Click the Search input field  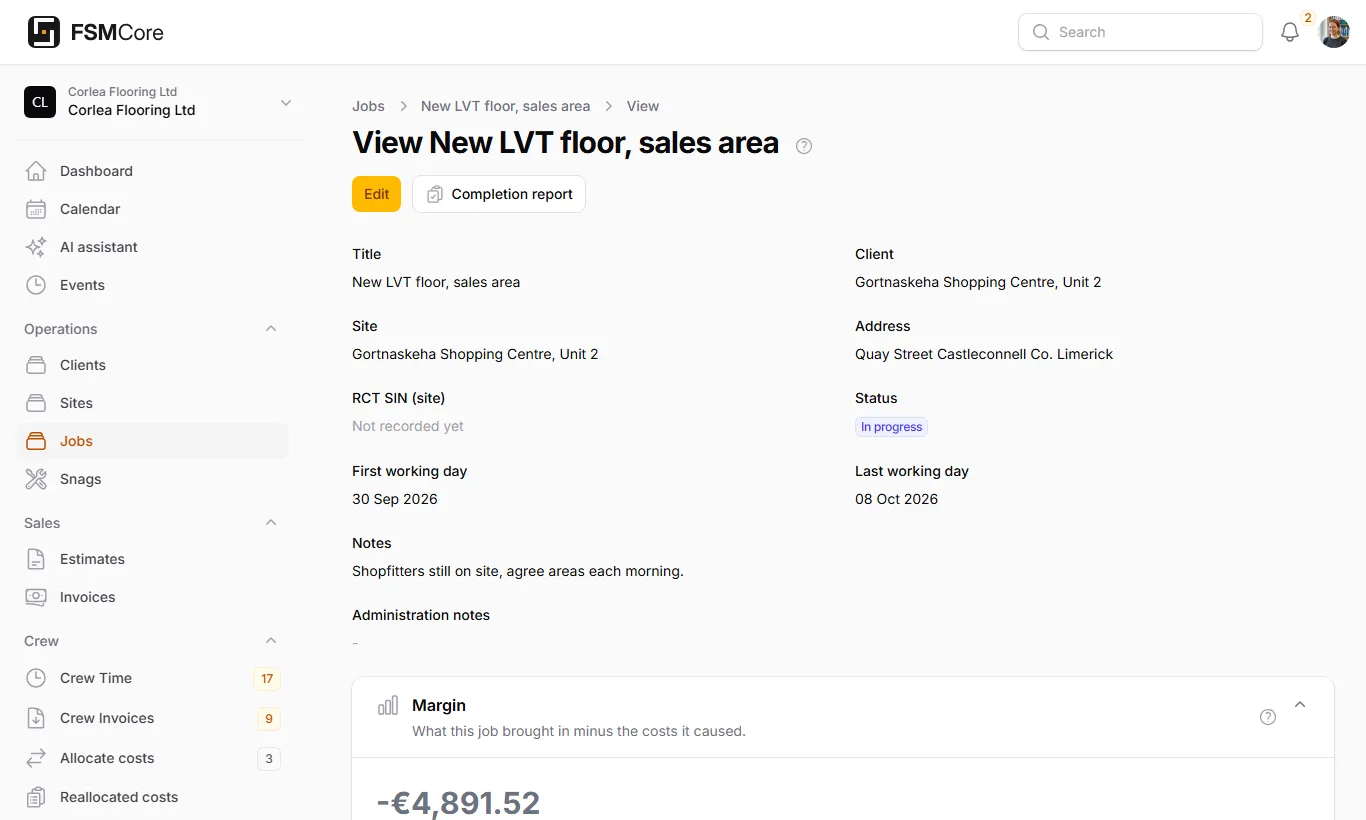coord(1140,32)
